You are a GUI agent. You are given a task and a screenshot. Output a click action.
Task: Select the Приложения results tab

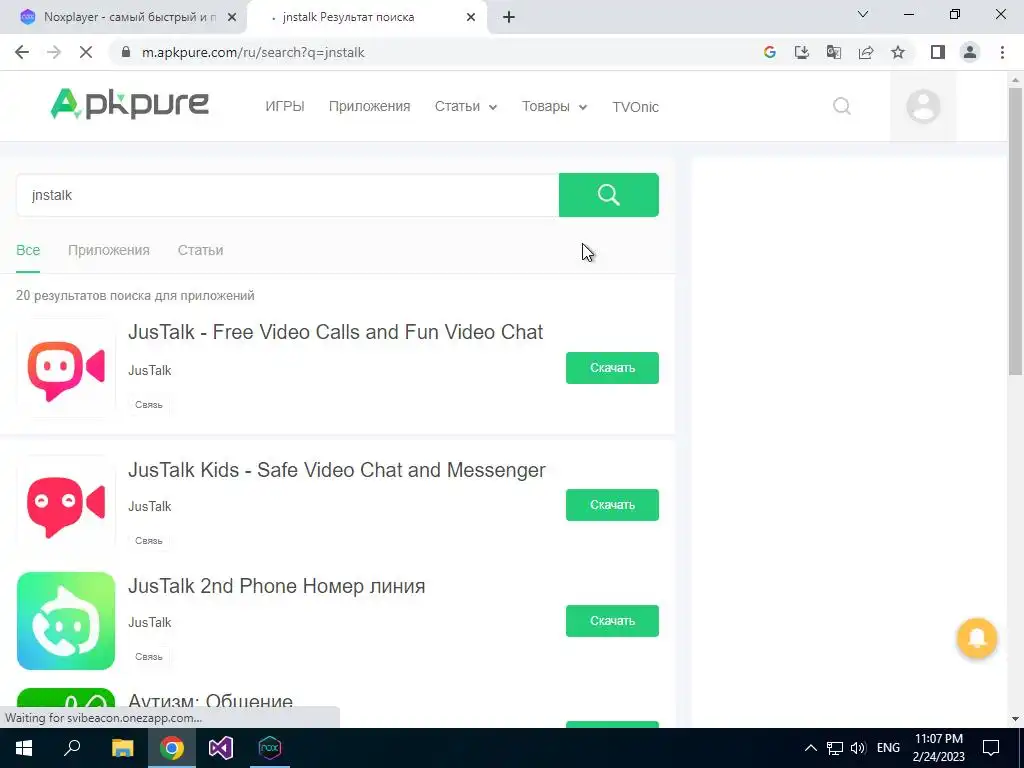(108, 250)
